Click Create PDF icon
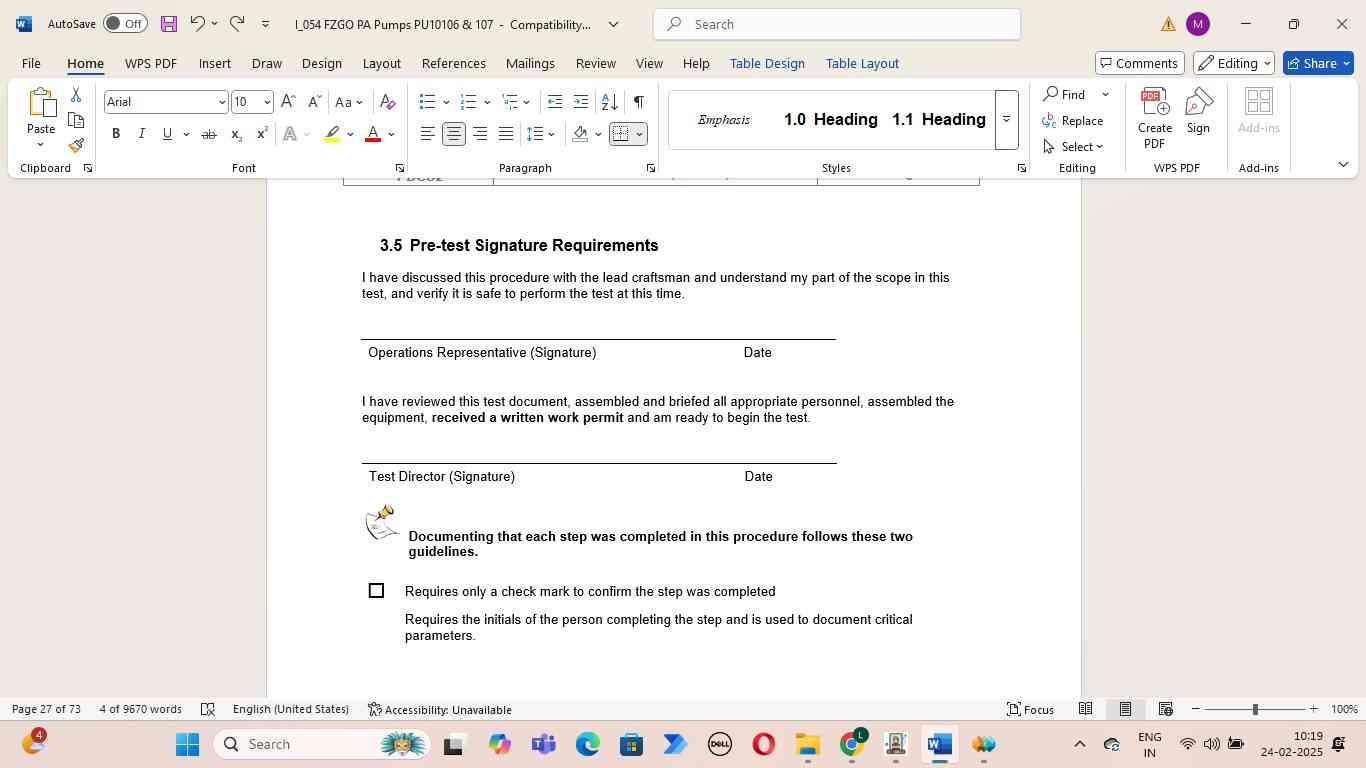 (x=1154, y=118)
